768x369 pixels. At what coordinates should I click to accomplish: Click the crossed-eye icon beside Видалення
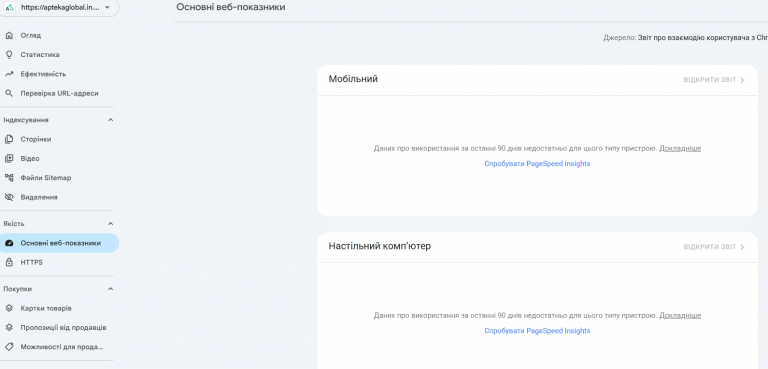(x=9, y=197)
